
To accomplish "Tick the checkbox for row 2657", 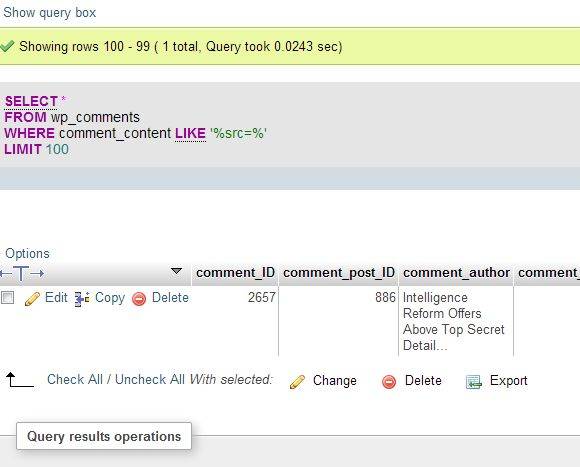I will pos(7,297).
